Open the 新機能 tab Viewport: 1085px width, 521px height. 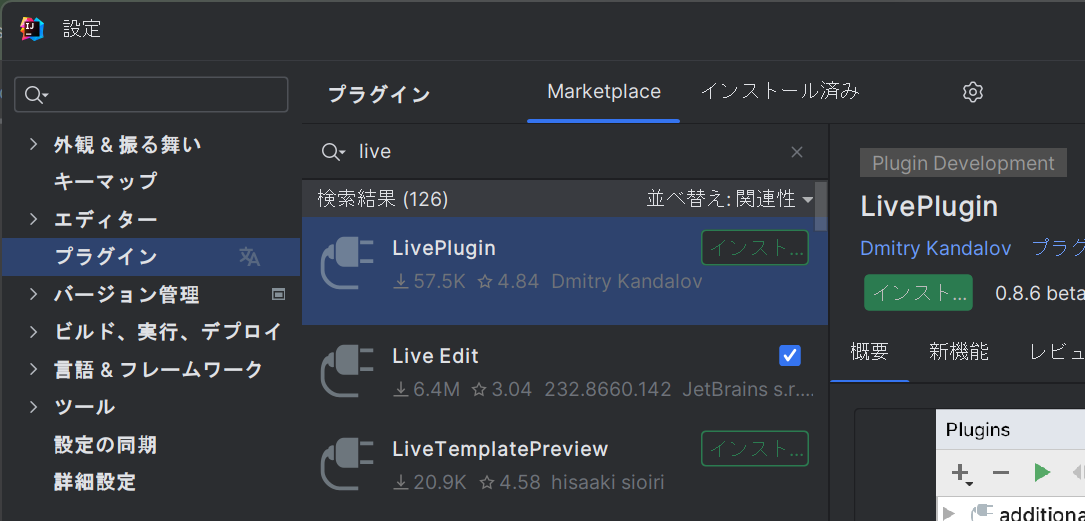click(958, 351)
